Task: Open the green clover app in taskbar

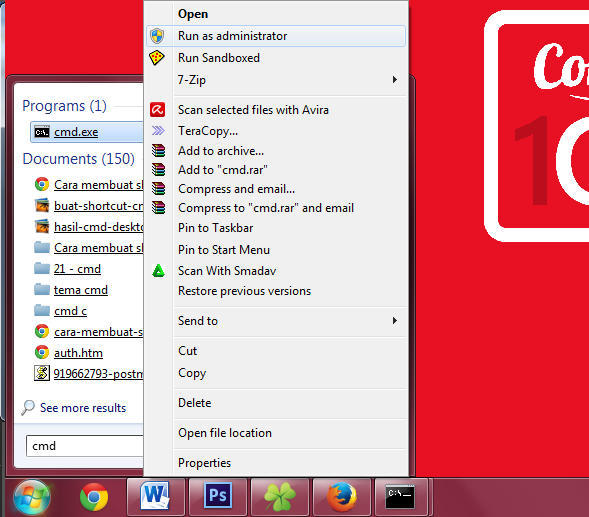Action: tap(280, 497)
